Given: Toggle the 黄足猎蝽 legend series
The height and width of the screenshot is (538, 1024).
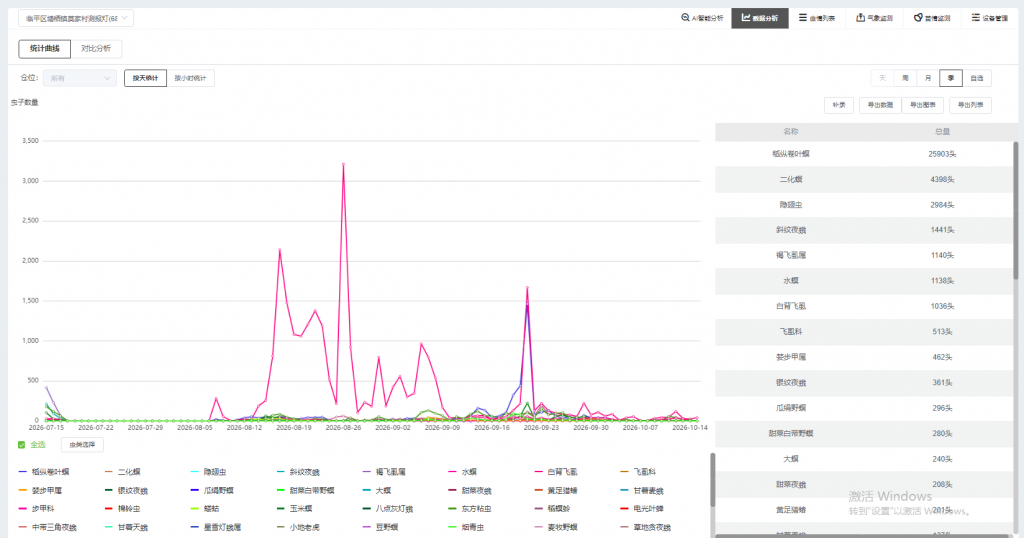Looking at the screenshot, I should [x=556, y=490].
